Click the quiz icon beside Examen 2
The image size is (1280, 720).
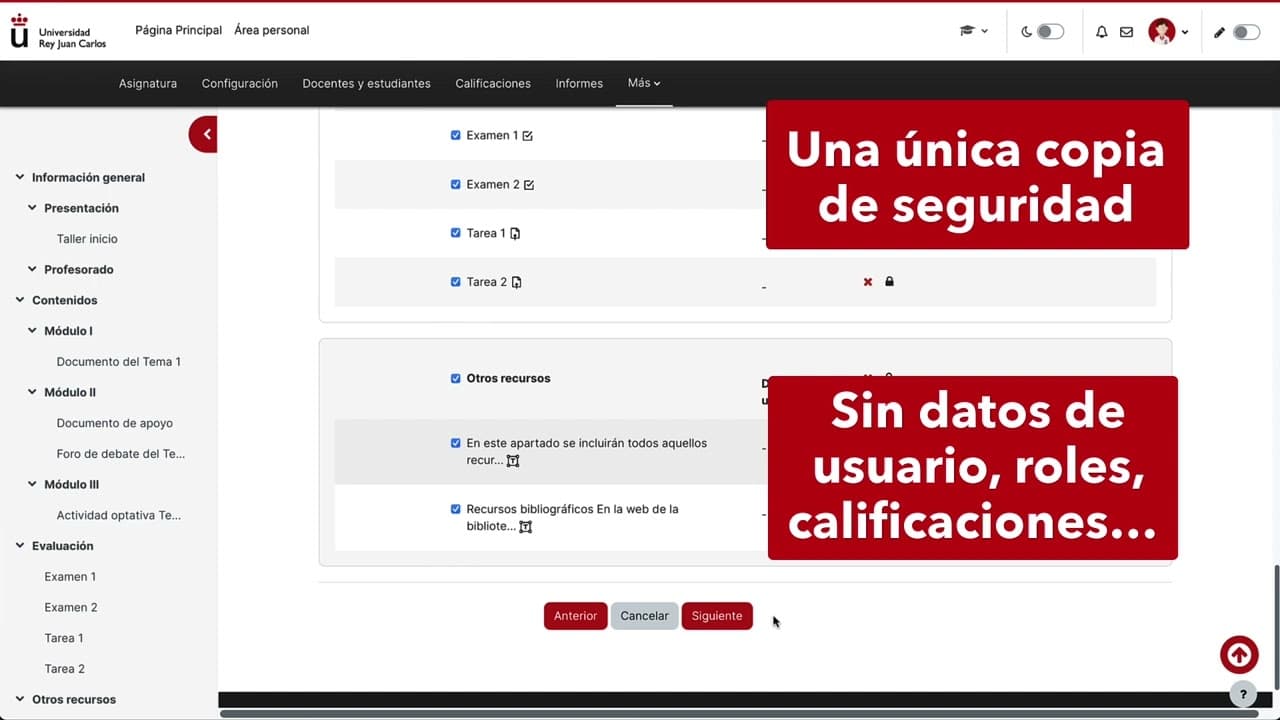[529, 185]
